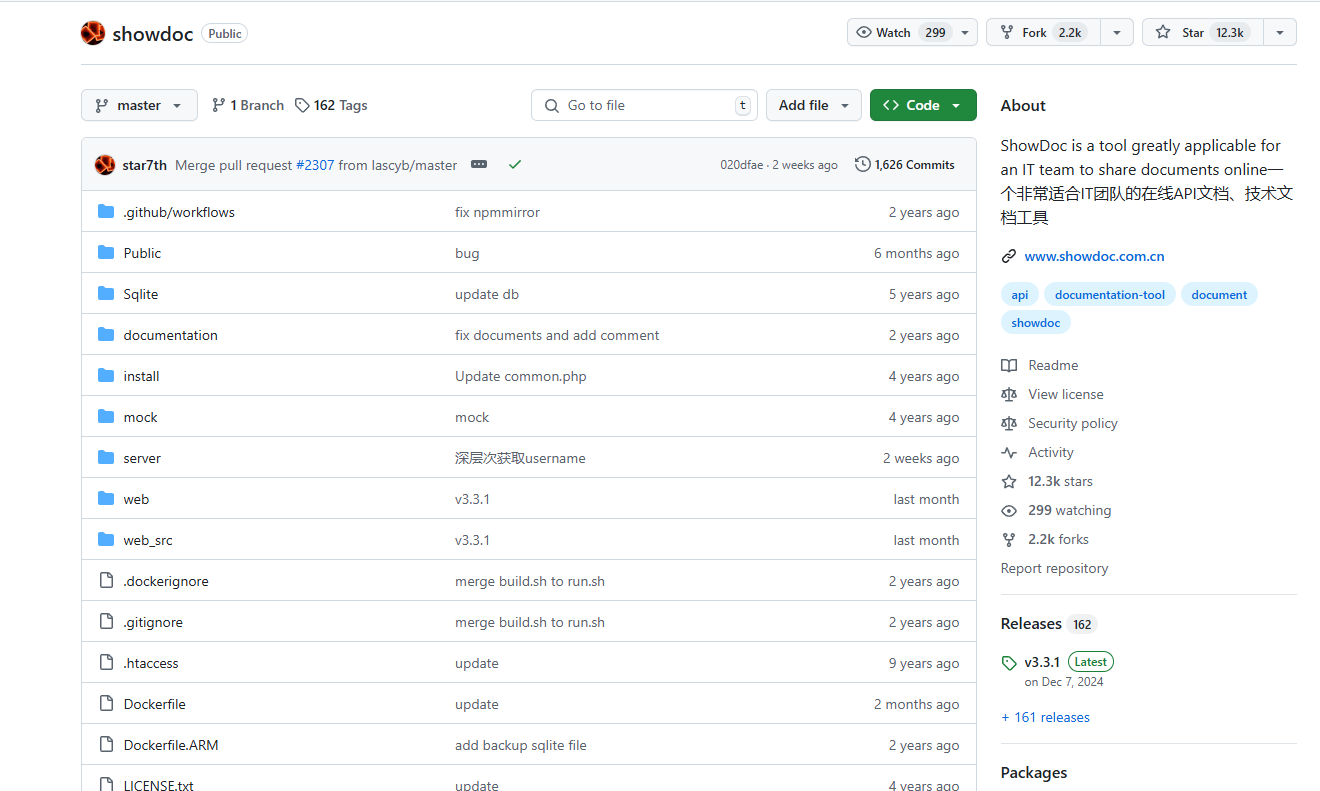Open commit message 'update db'
1320x791 pixels.
[x=487, y=294]
